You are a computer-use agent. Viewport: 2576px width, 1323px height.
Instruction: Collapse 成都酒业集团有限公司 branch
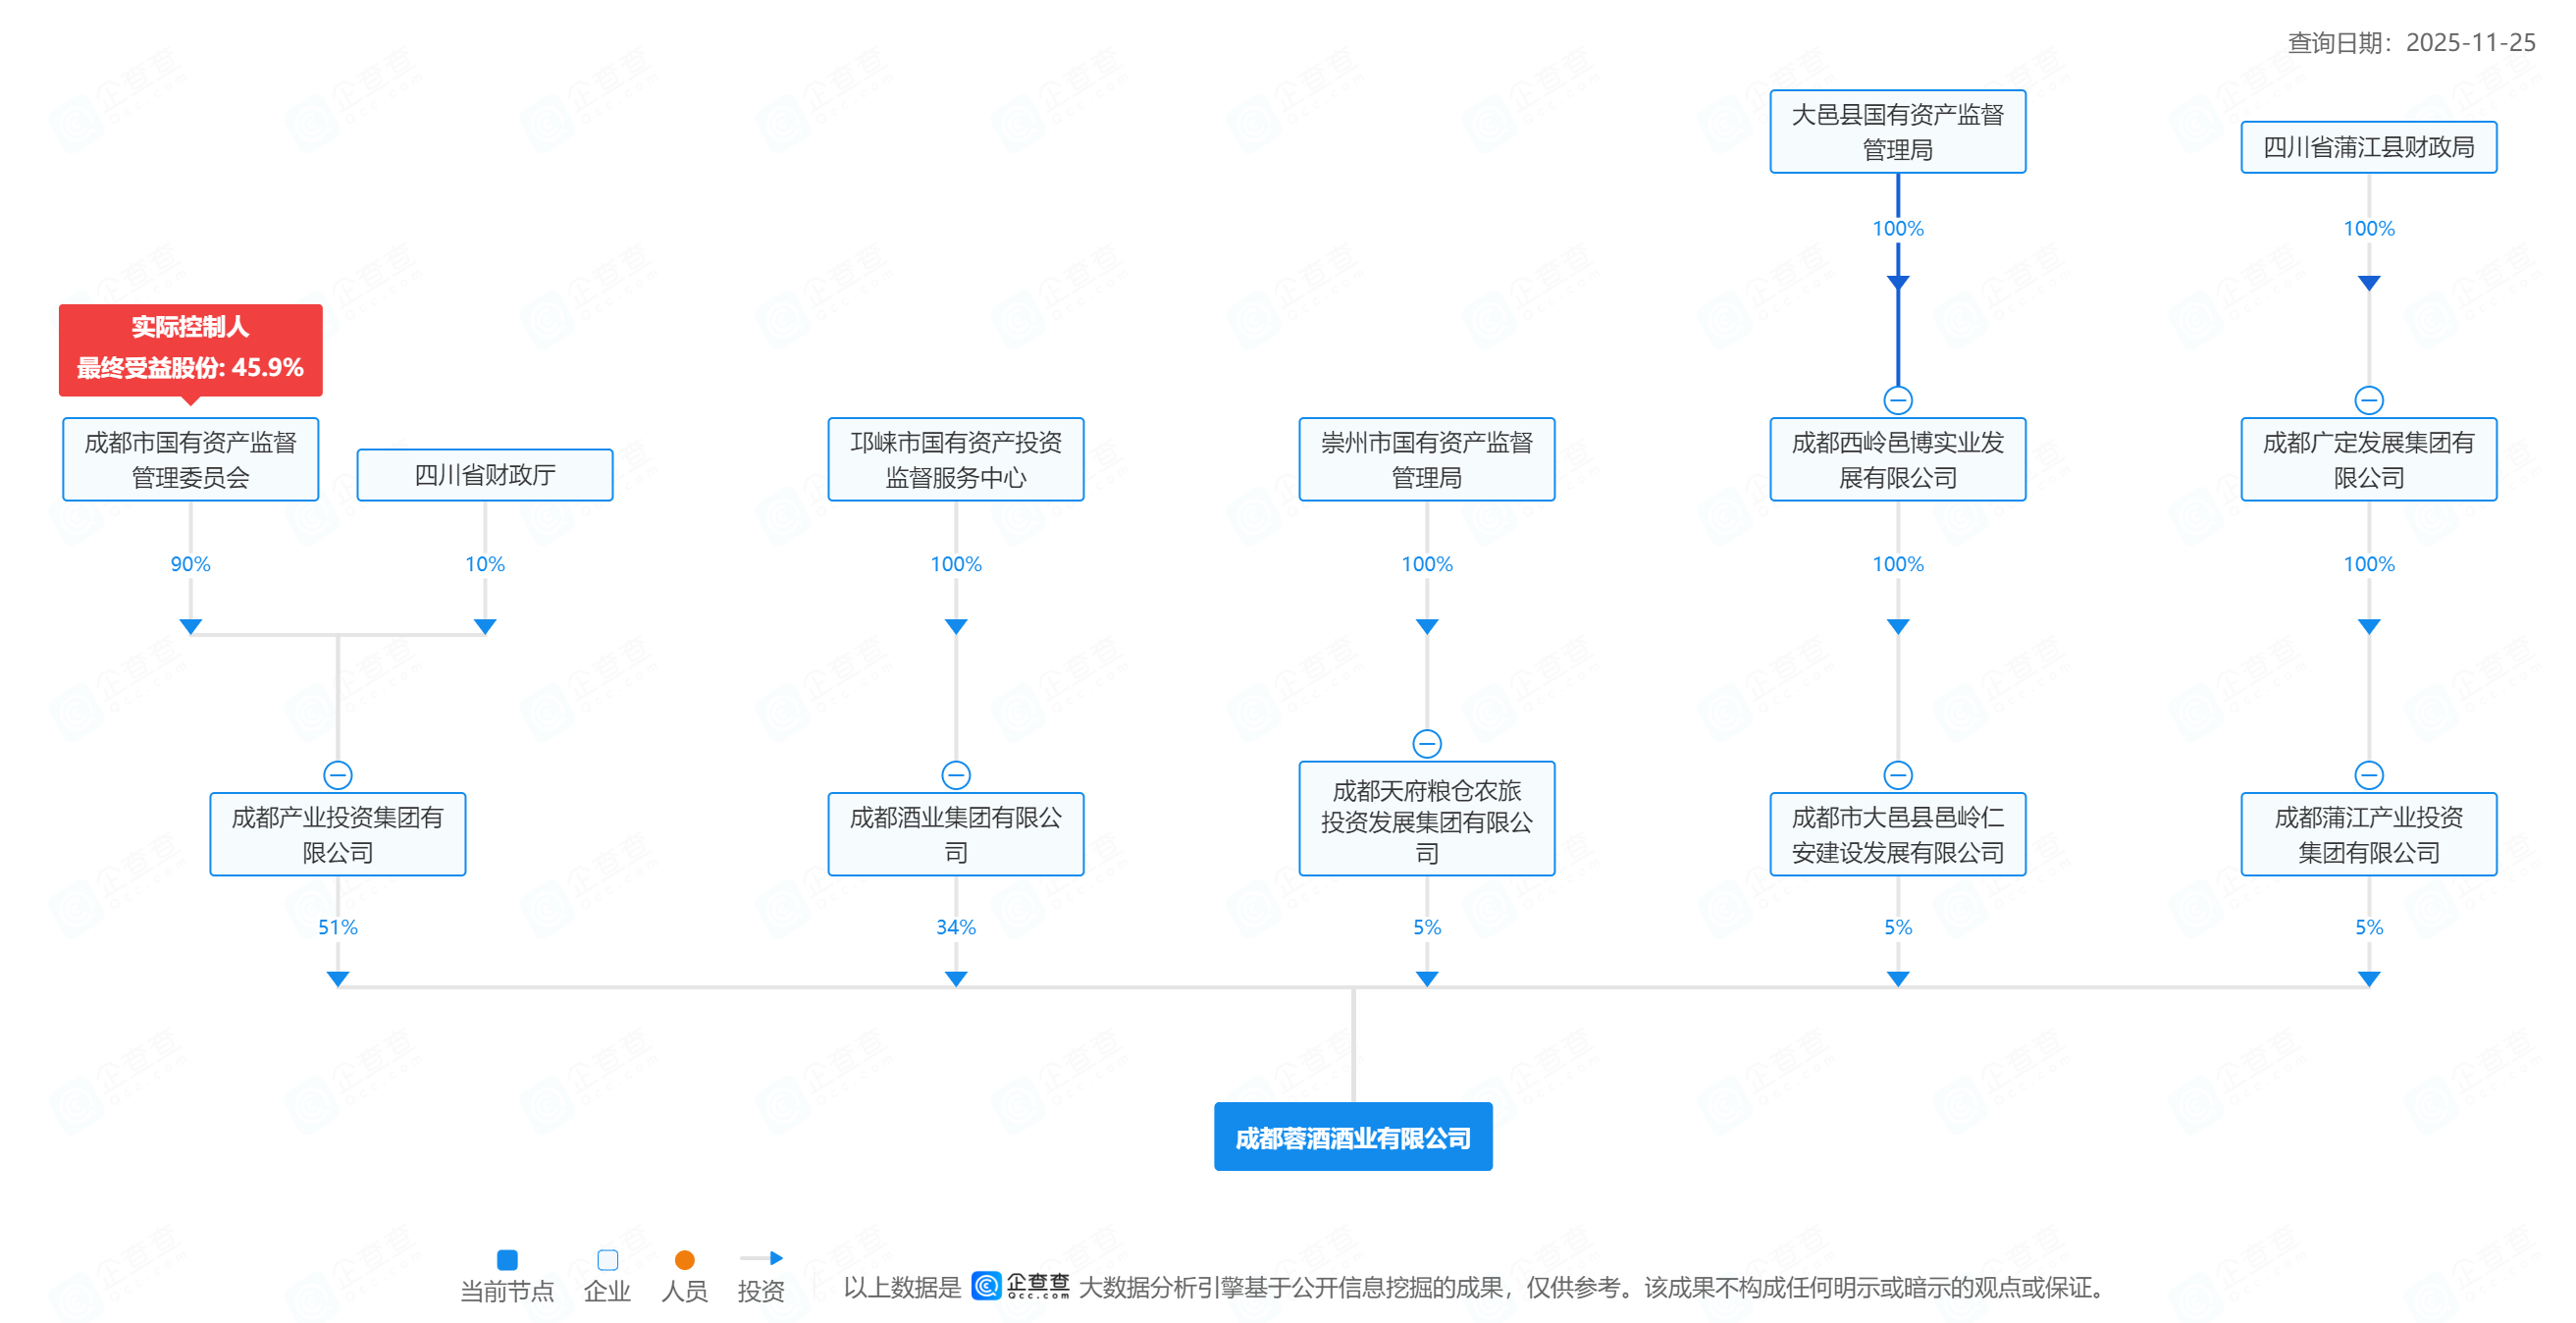coord(956,775)
